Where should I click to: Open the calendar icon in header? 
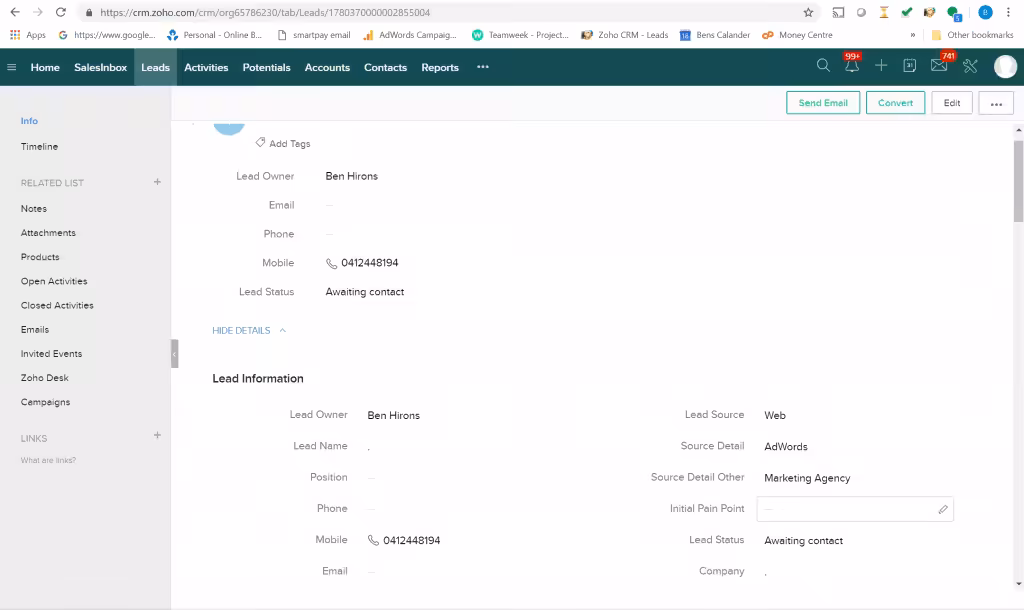click(x=909, y=66)
